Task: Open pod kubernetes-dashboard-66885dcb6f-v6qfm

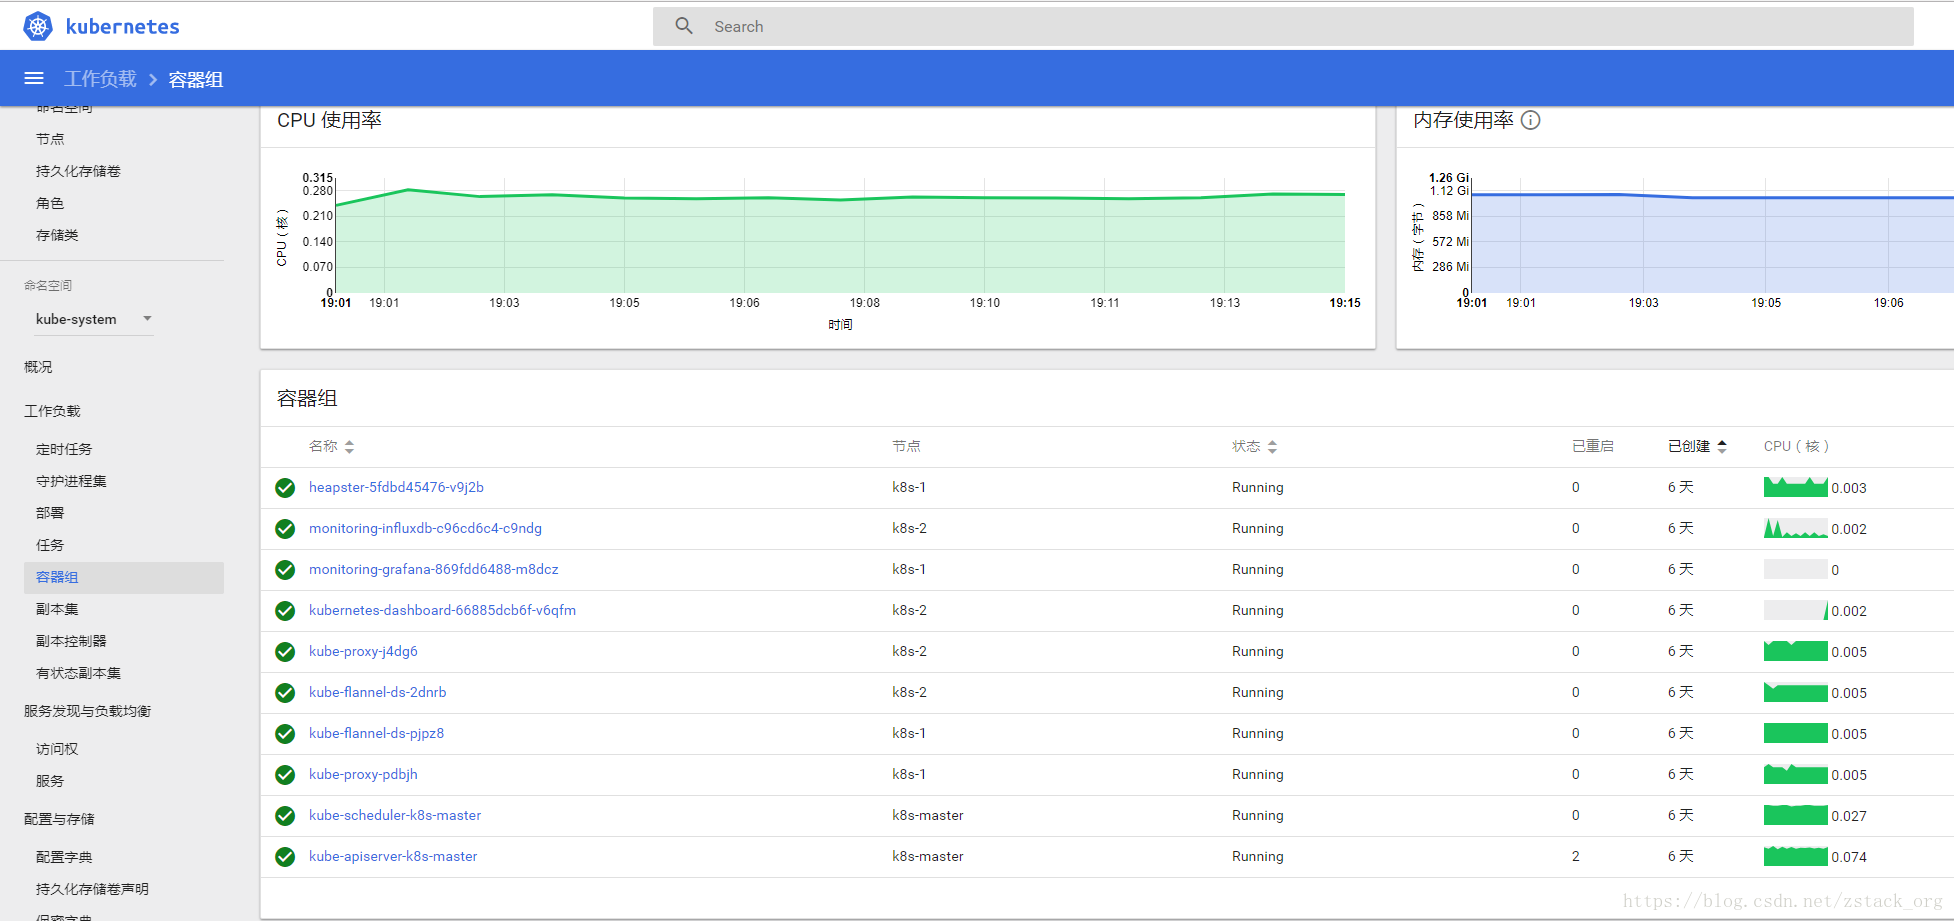Action: tap(442, 610)
